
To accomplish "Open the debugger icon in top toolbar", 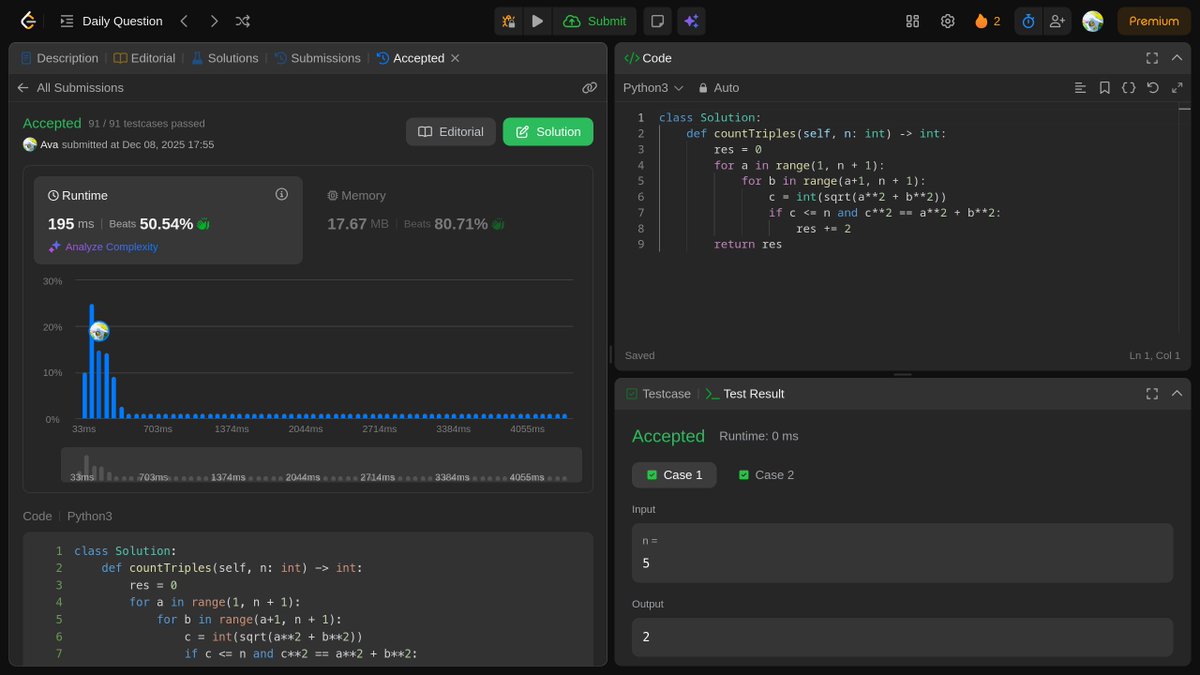I will click(509, 21).
